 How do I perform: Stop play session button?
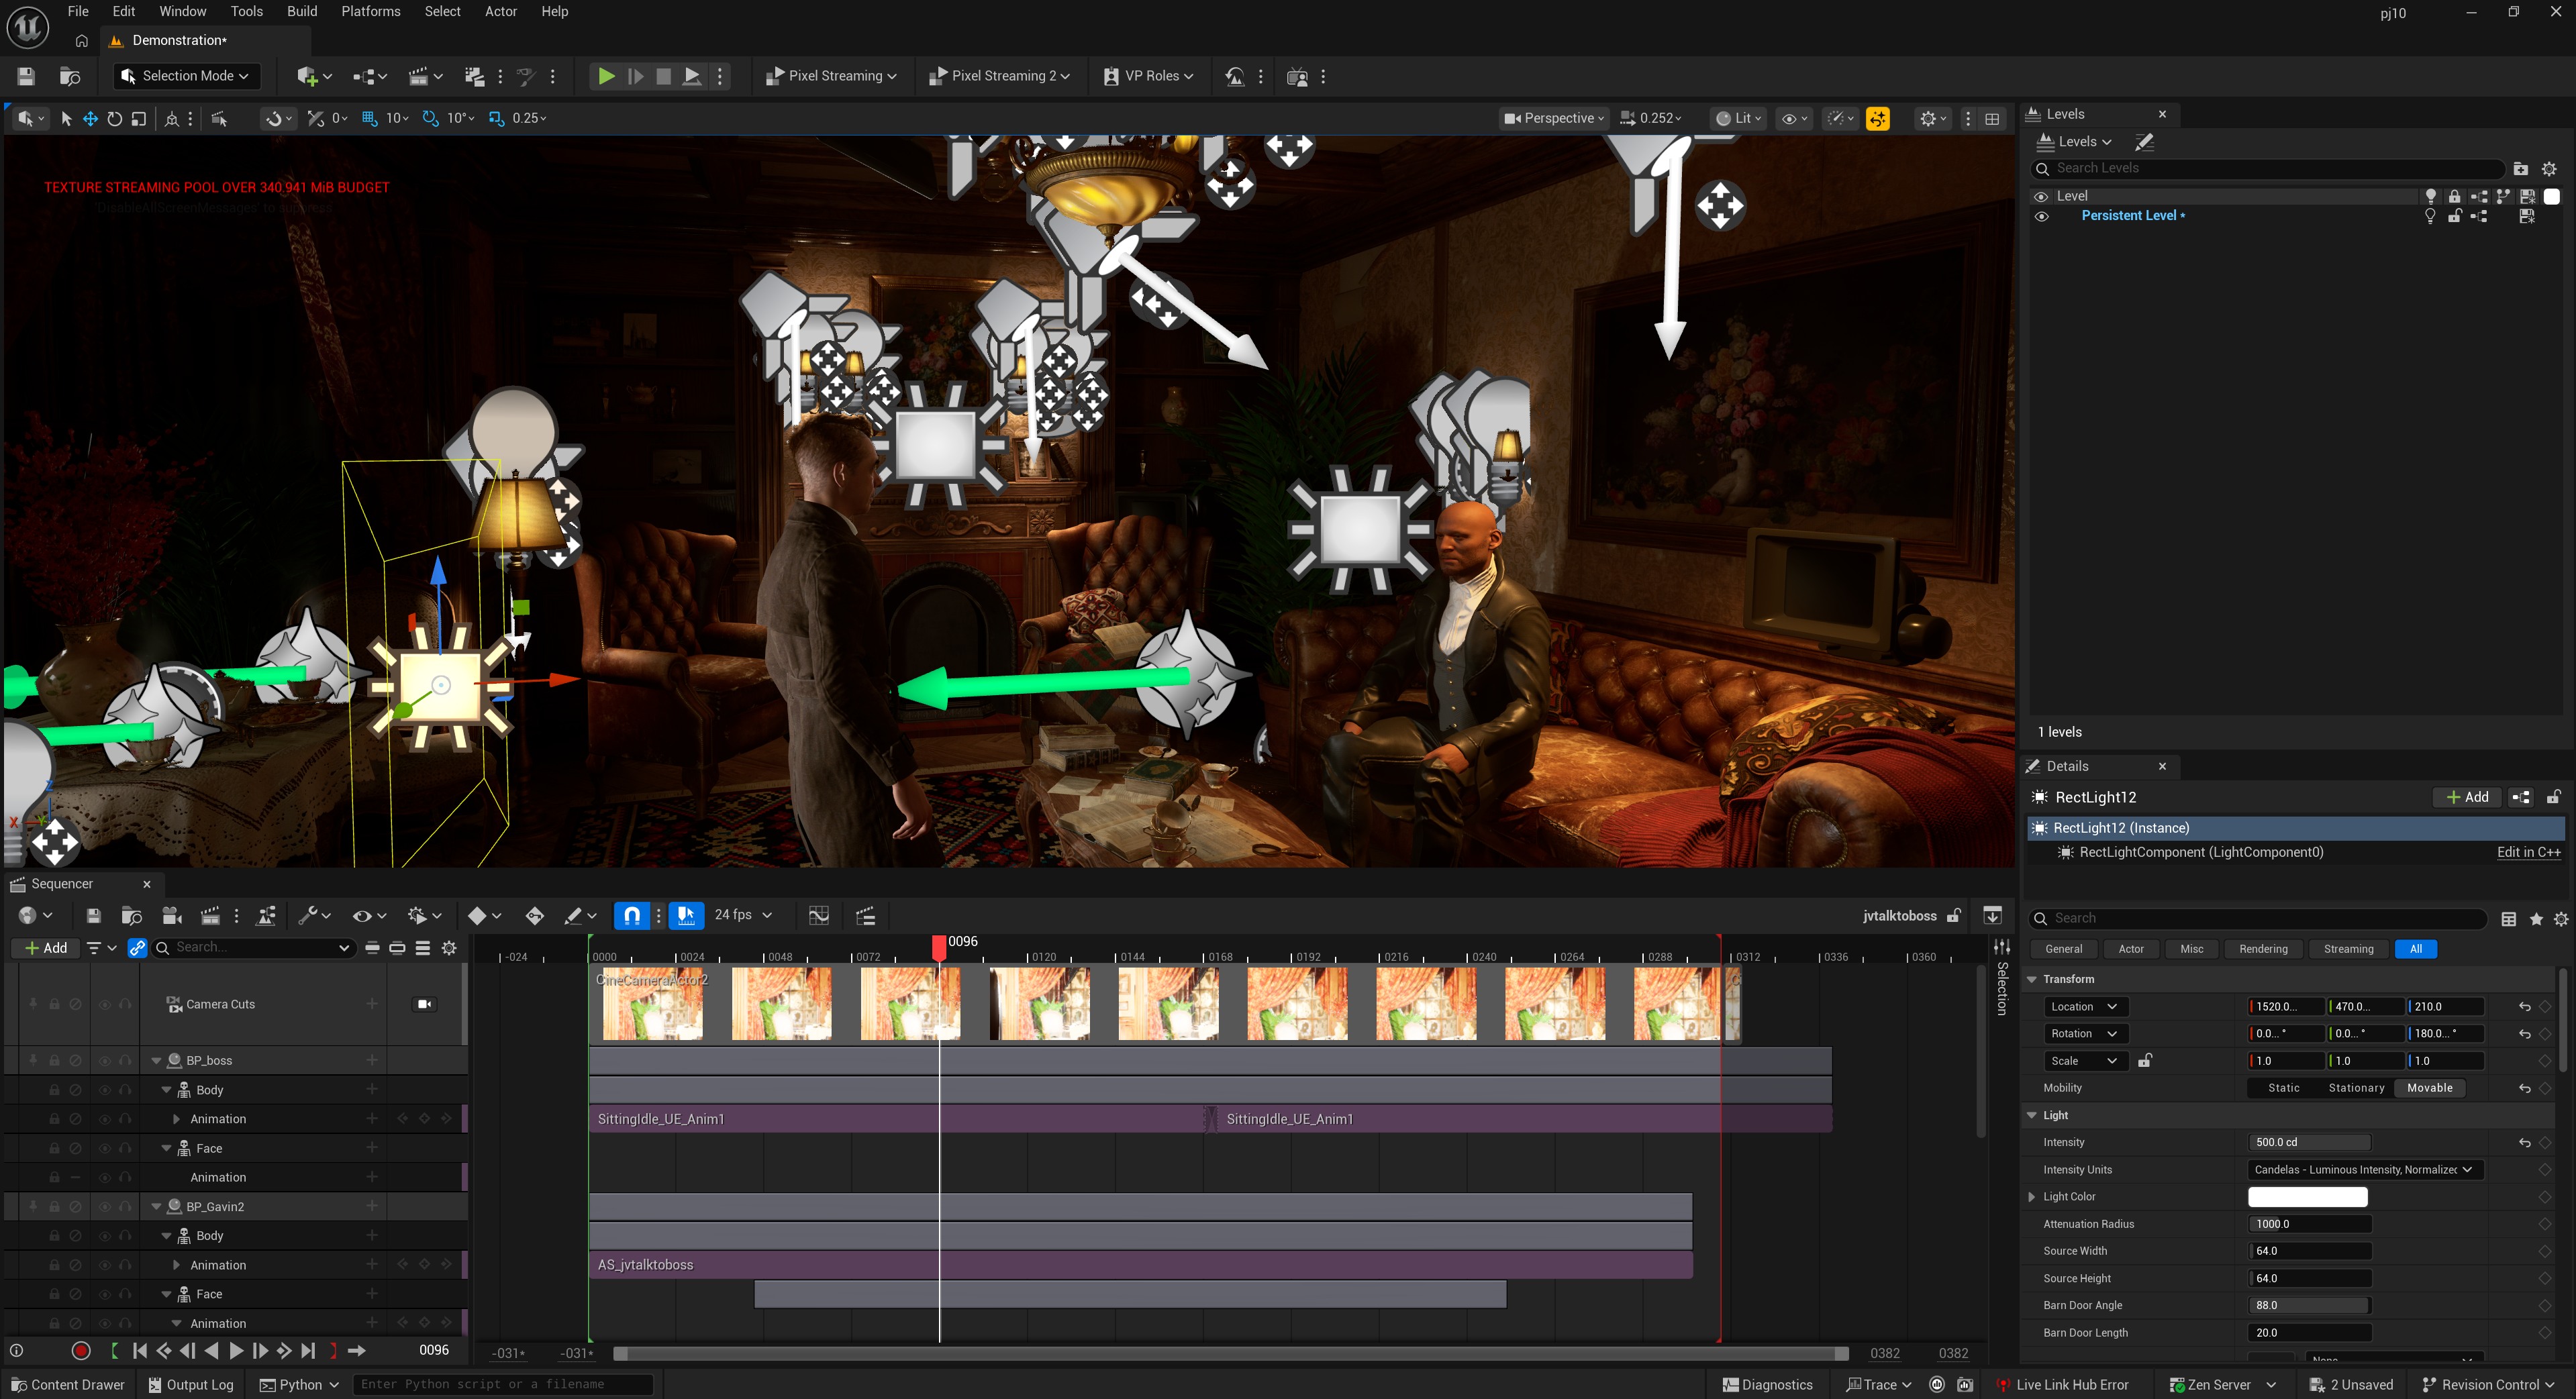coord(663,76)
